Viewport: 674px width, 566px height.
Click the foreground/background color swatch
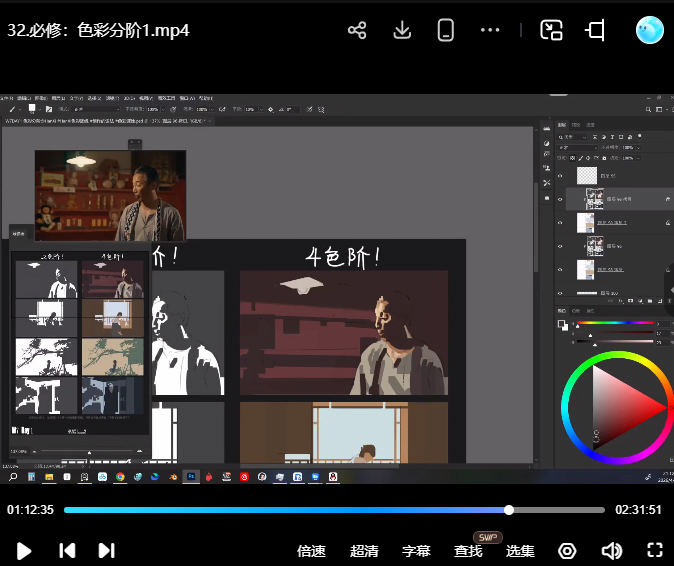coord(563,325)
